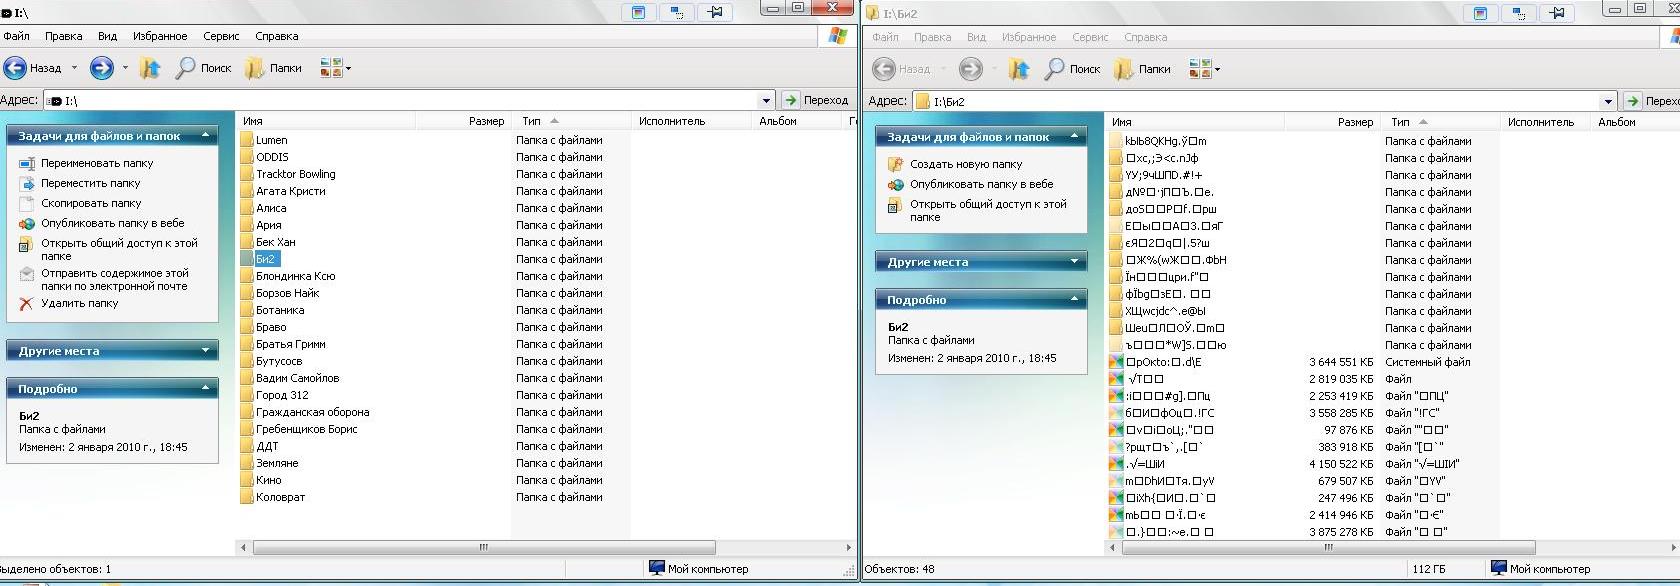Screen dimensions: 1680x586
Task: Go up one folder level in the I:\ window
Action: [x=150, y=68]
